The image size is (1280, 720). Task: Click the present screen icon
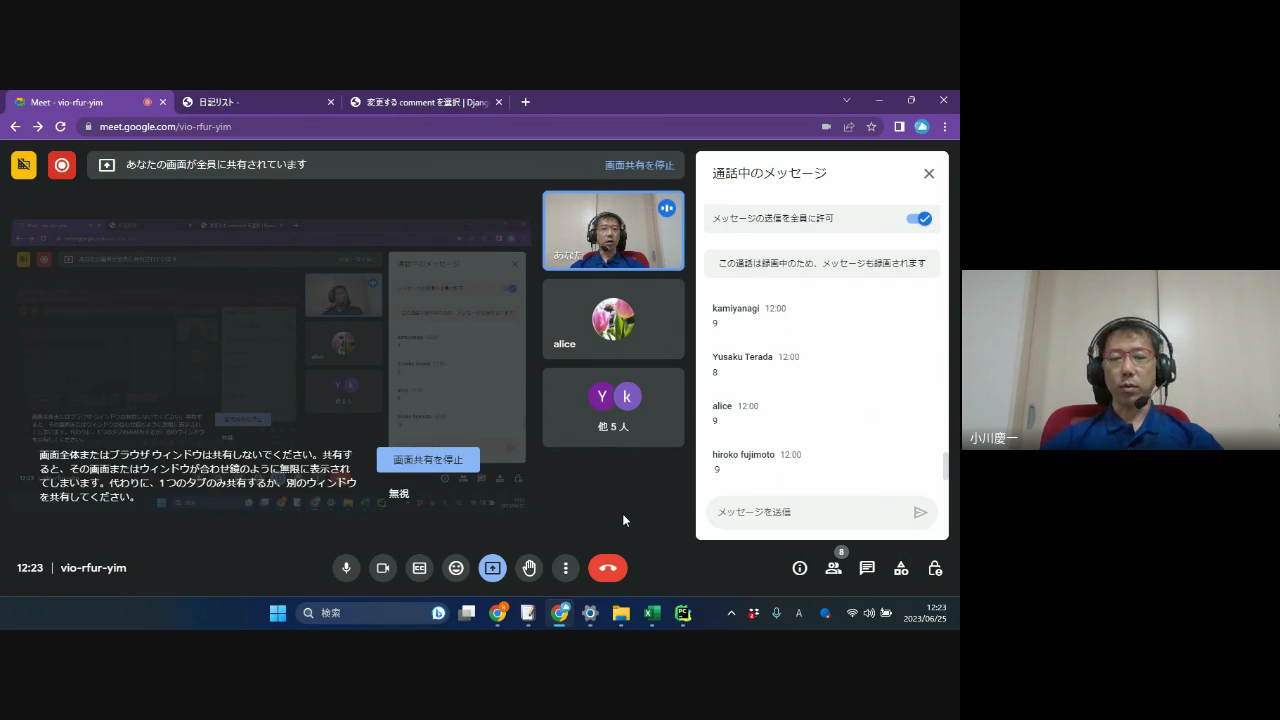tap(492, 568)
